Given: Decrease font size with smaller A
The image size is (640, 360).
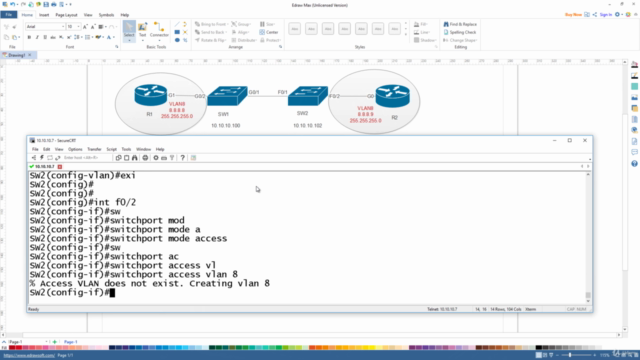Looking at the screenshot, I should pos(93,27).
